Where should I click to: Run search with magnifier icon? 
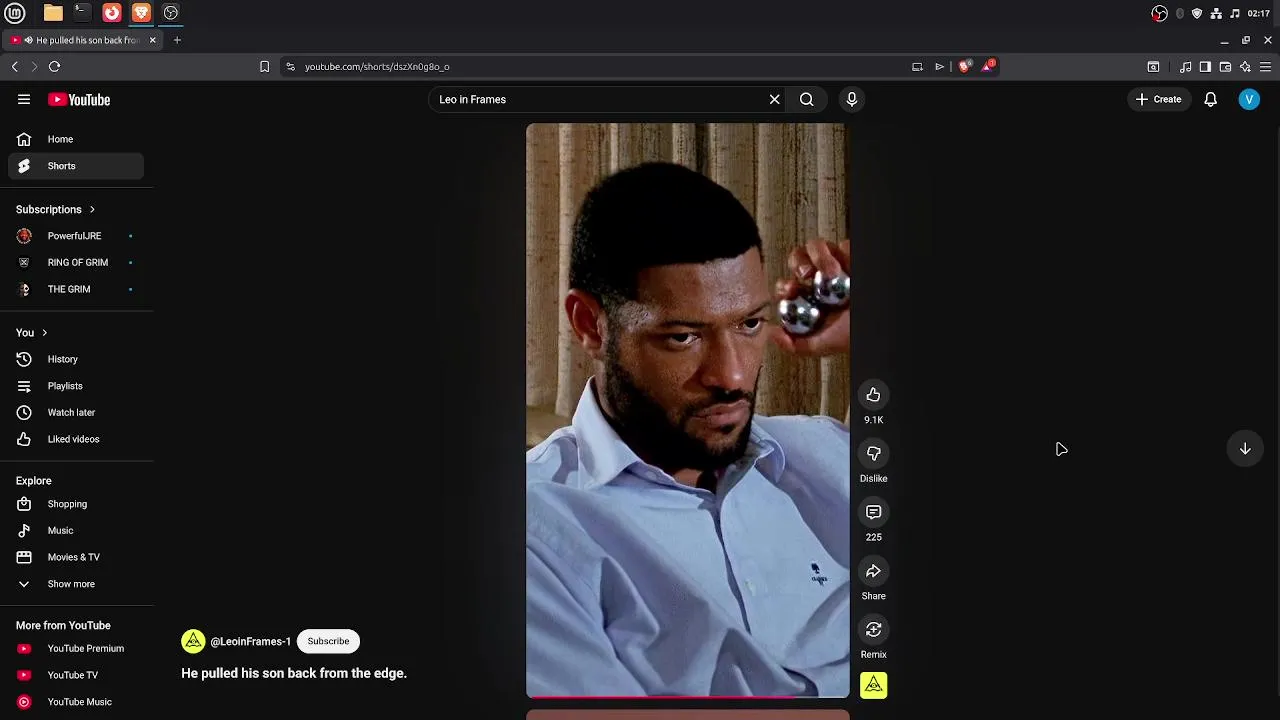[x=806, y=99]
